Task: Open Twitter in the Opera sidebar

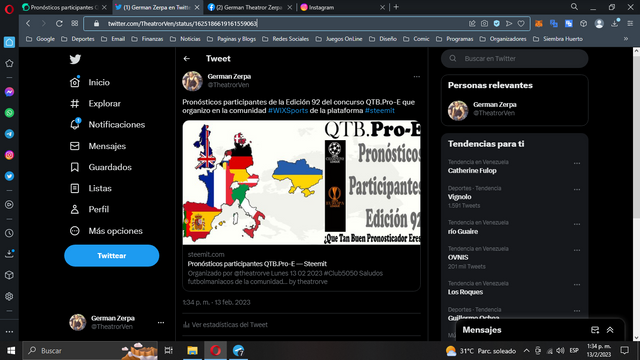Action: point(9,176)
